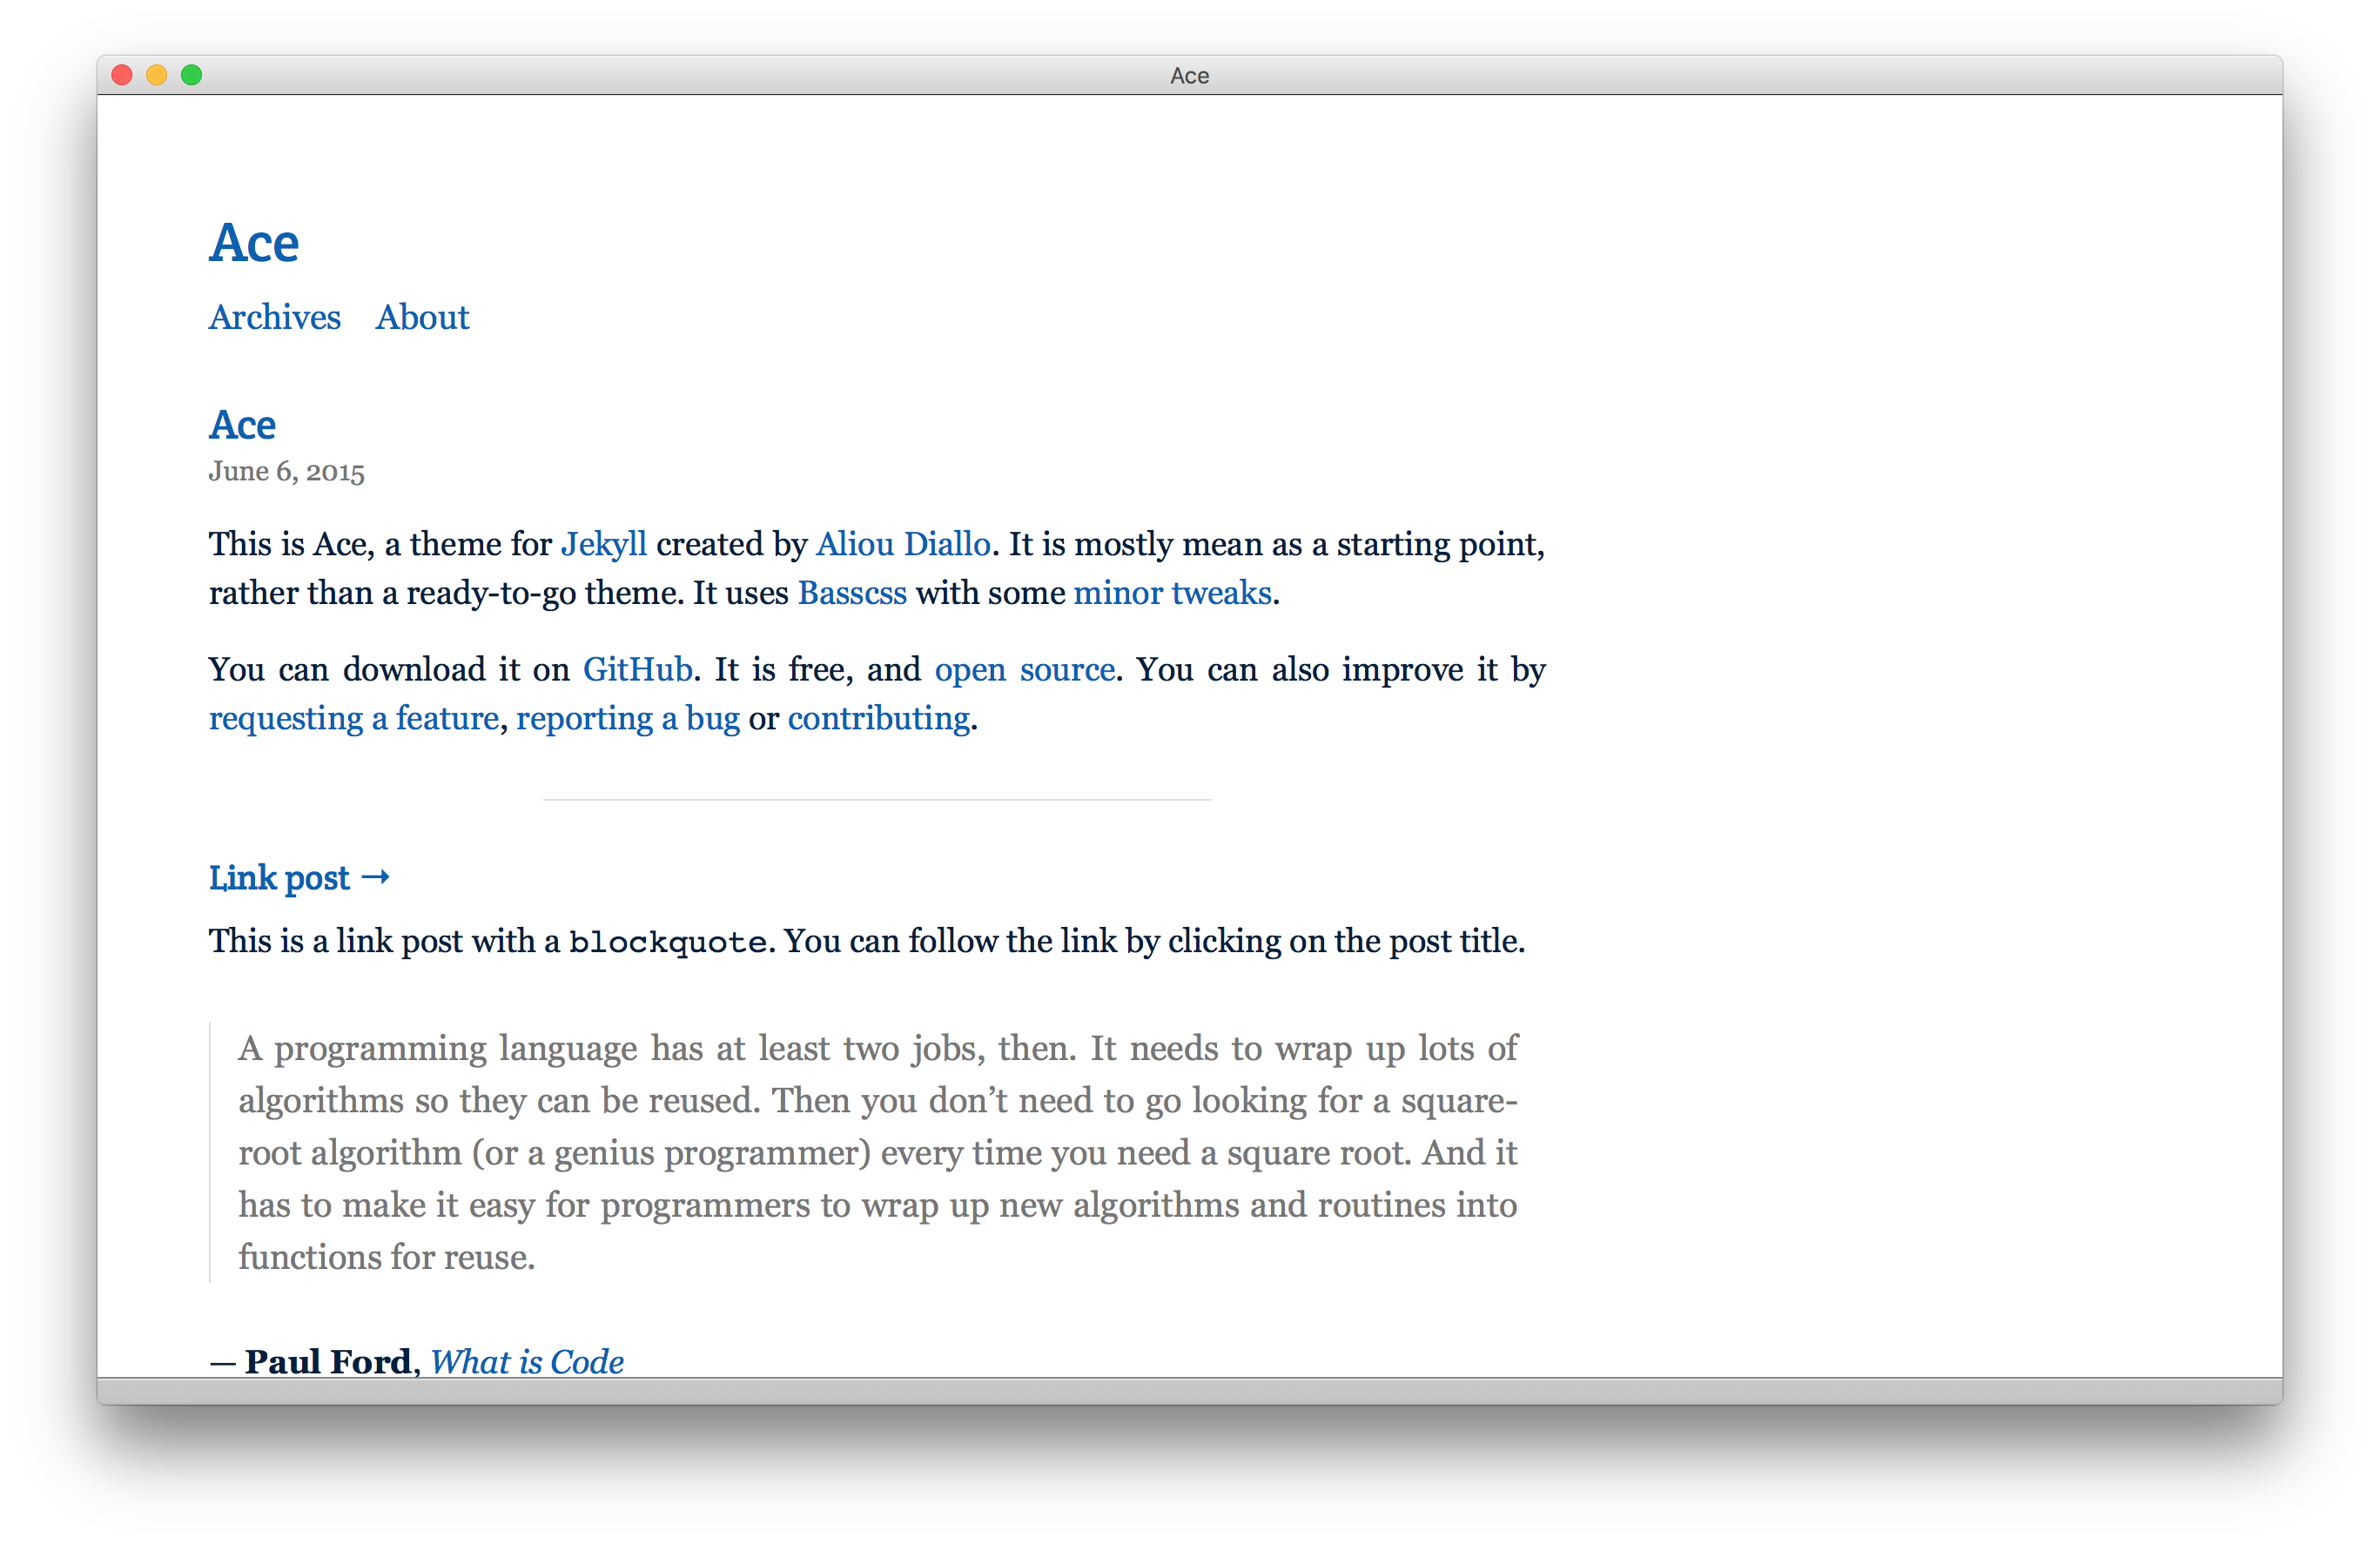2380x1544 pixels.
Task: Click reporting a bug link
Action: pos(627,718)
